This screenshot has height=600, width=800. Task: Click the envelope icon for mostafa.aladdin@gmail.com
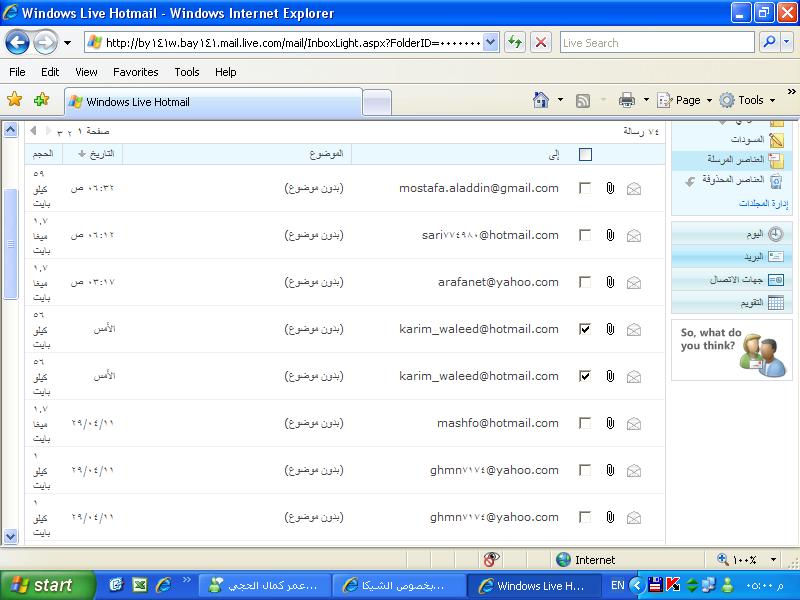[634, 189]
